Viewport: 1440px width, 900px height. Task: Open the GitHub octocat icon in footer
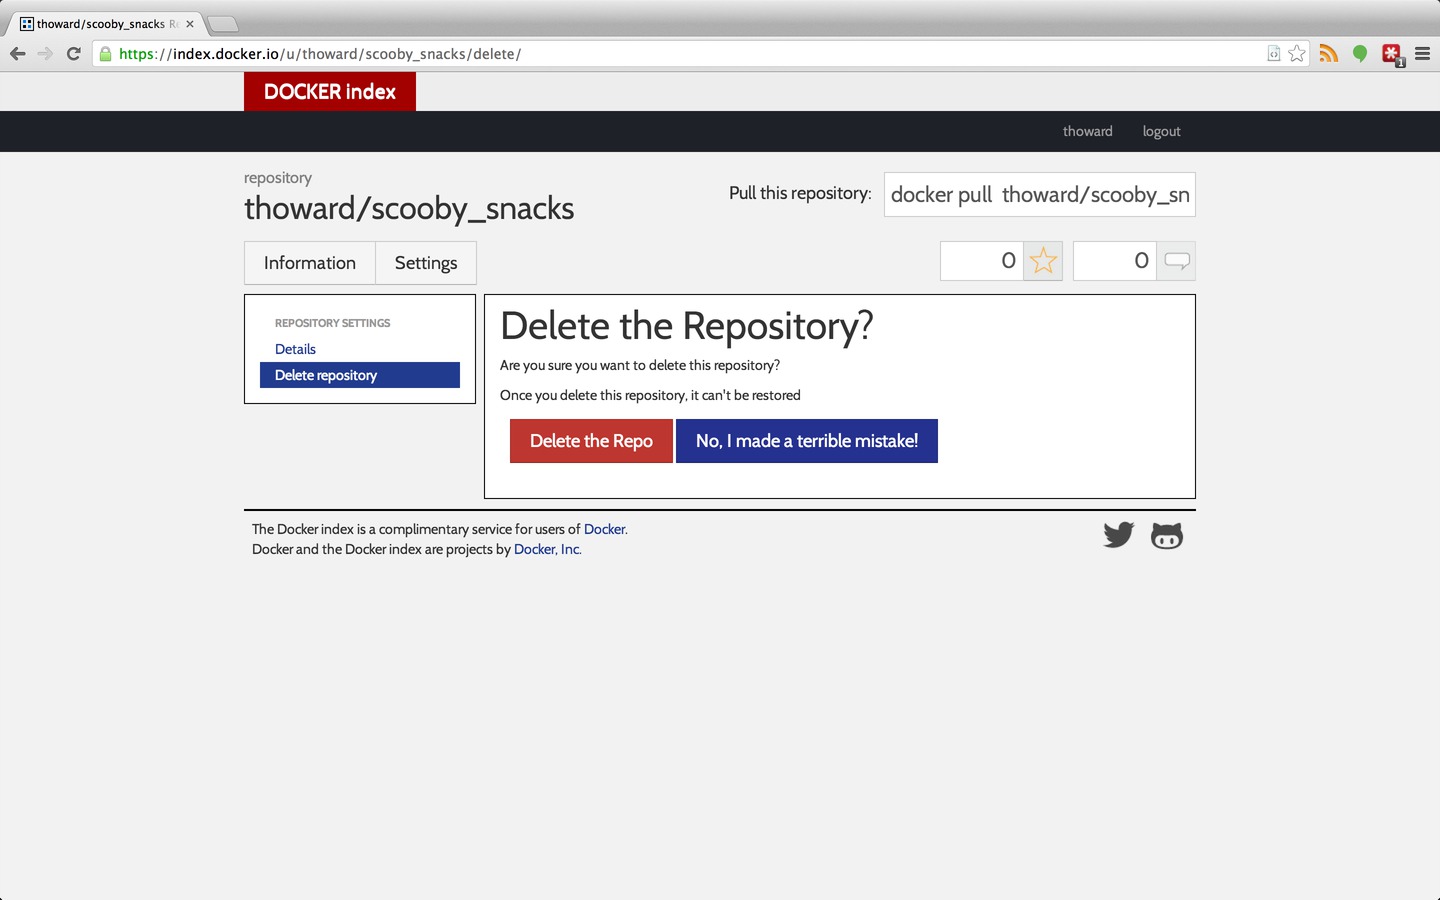1167,536
